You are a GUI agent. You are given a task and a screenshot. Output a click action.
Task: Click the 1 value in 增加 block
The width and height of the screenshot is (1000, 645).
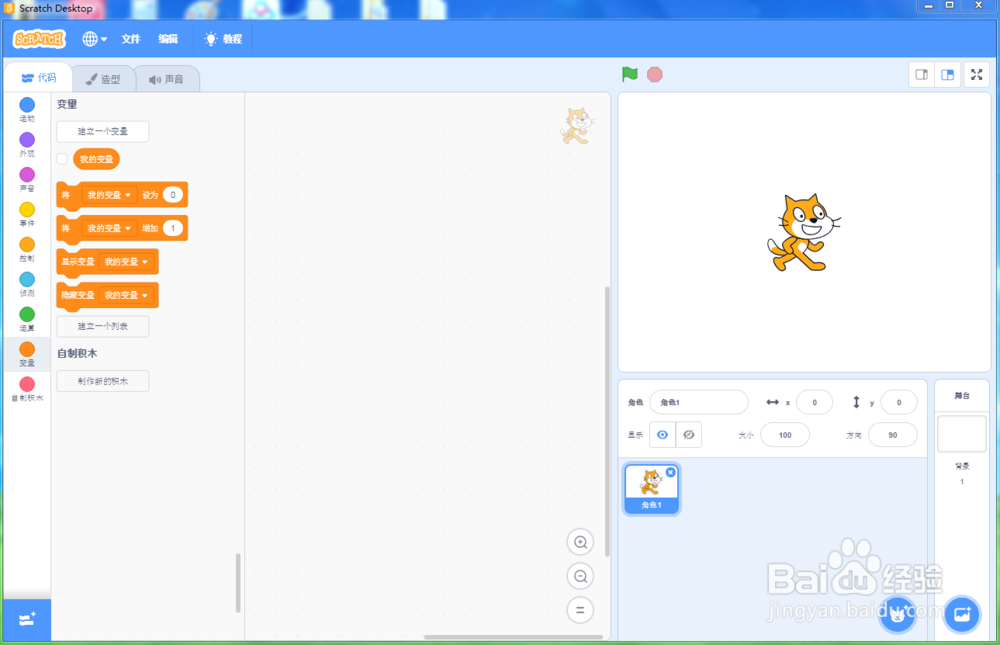pos(173,228)
